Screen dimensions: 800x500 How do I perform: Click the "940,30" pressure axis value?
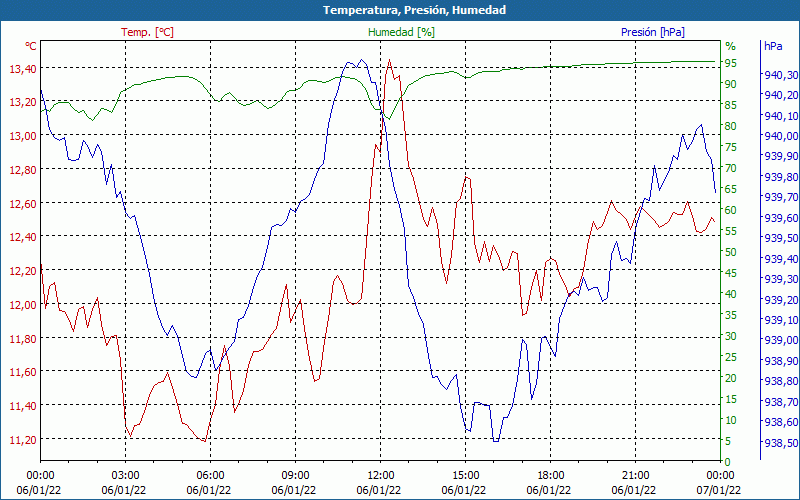pos(781,75)
